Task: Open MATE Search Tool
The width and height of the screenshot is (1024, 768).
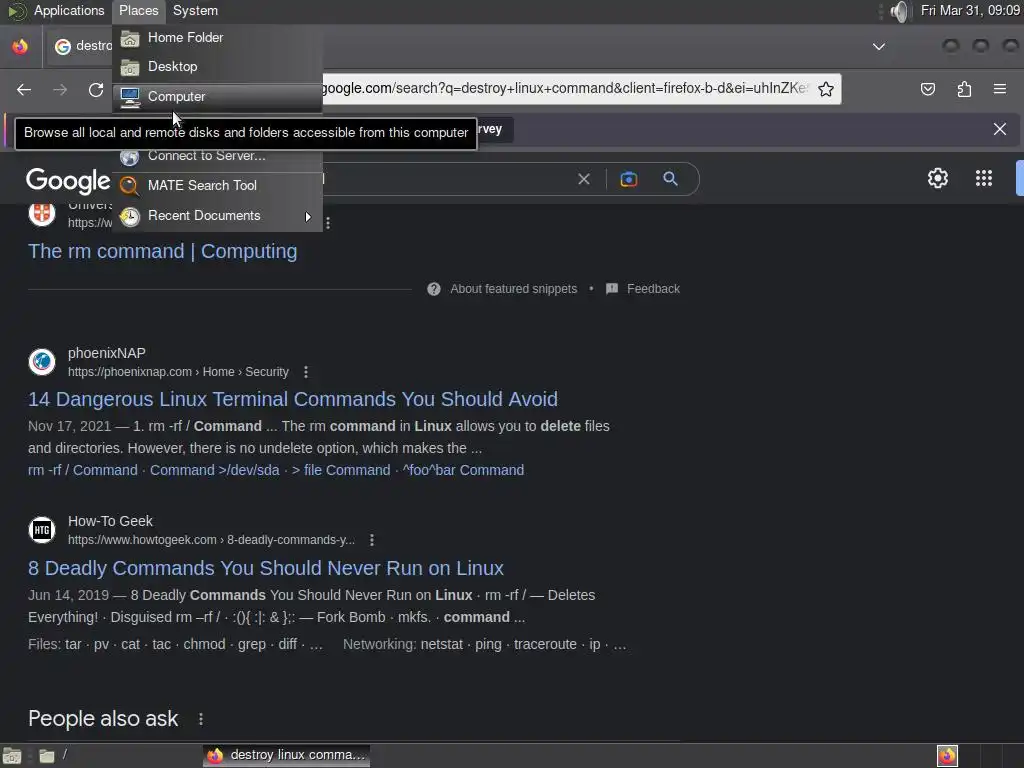Action: click(x=217, y=185)
